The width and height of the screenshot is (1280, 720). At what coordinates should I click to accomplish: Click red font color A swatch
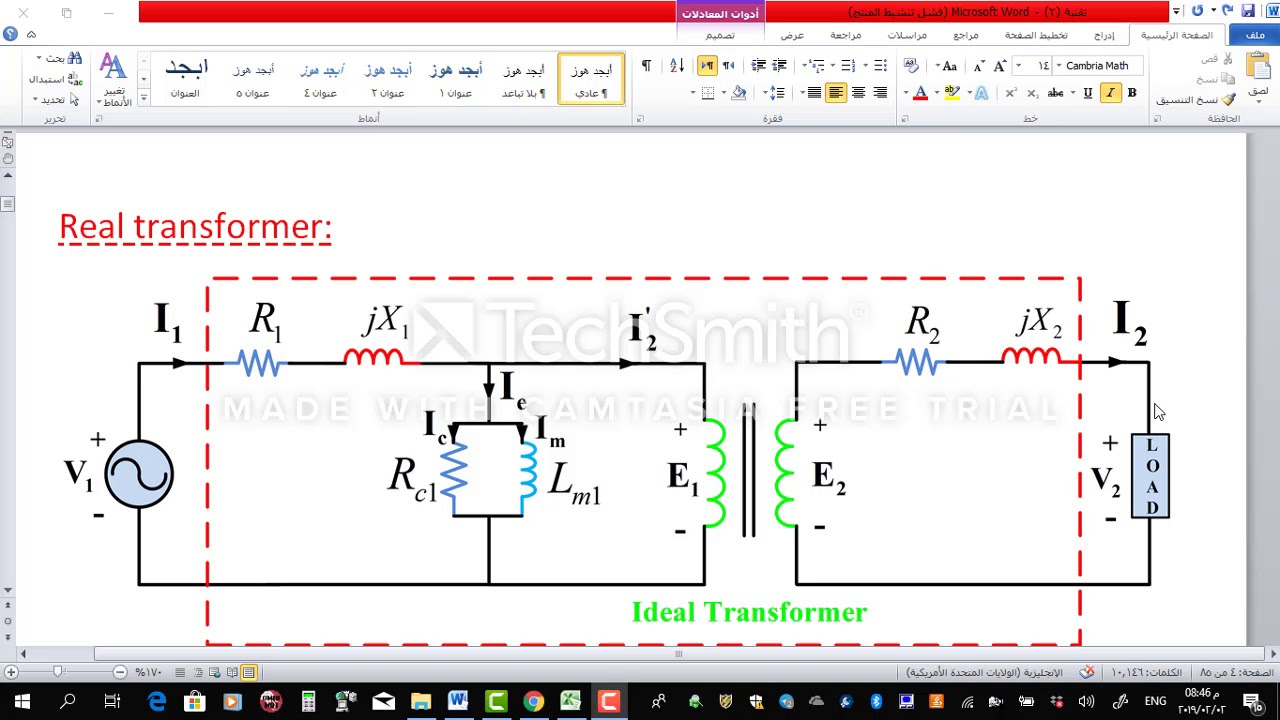[x=920, y=93]
